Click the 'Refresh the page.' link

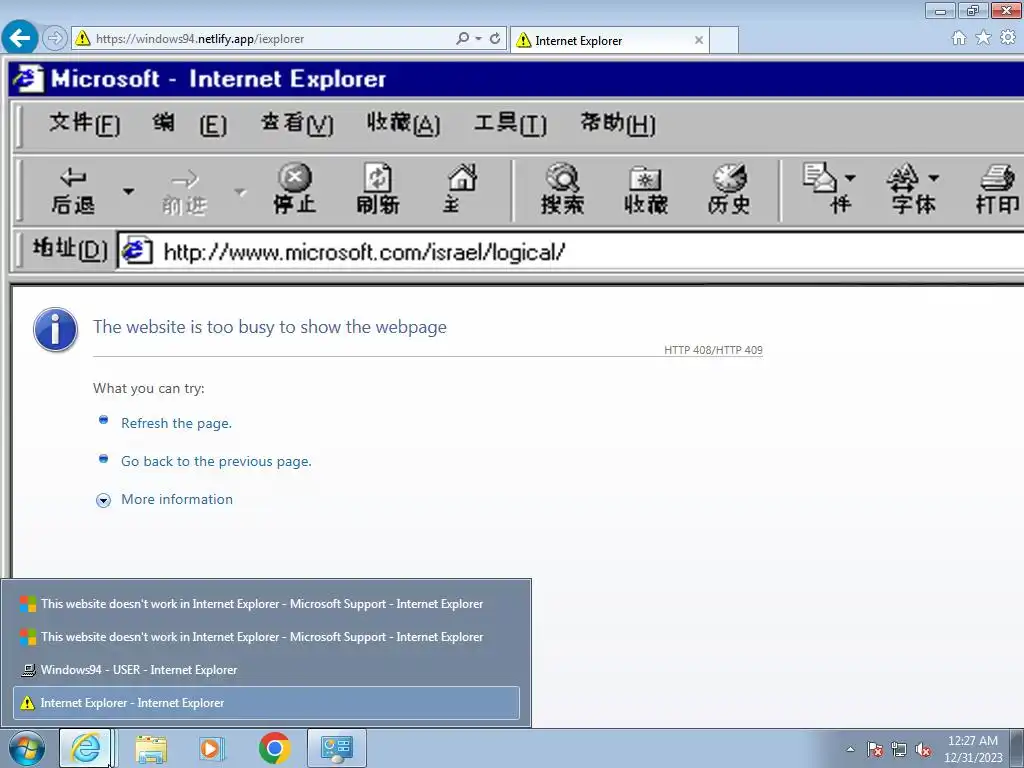click(176, 423)
